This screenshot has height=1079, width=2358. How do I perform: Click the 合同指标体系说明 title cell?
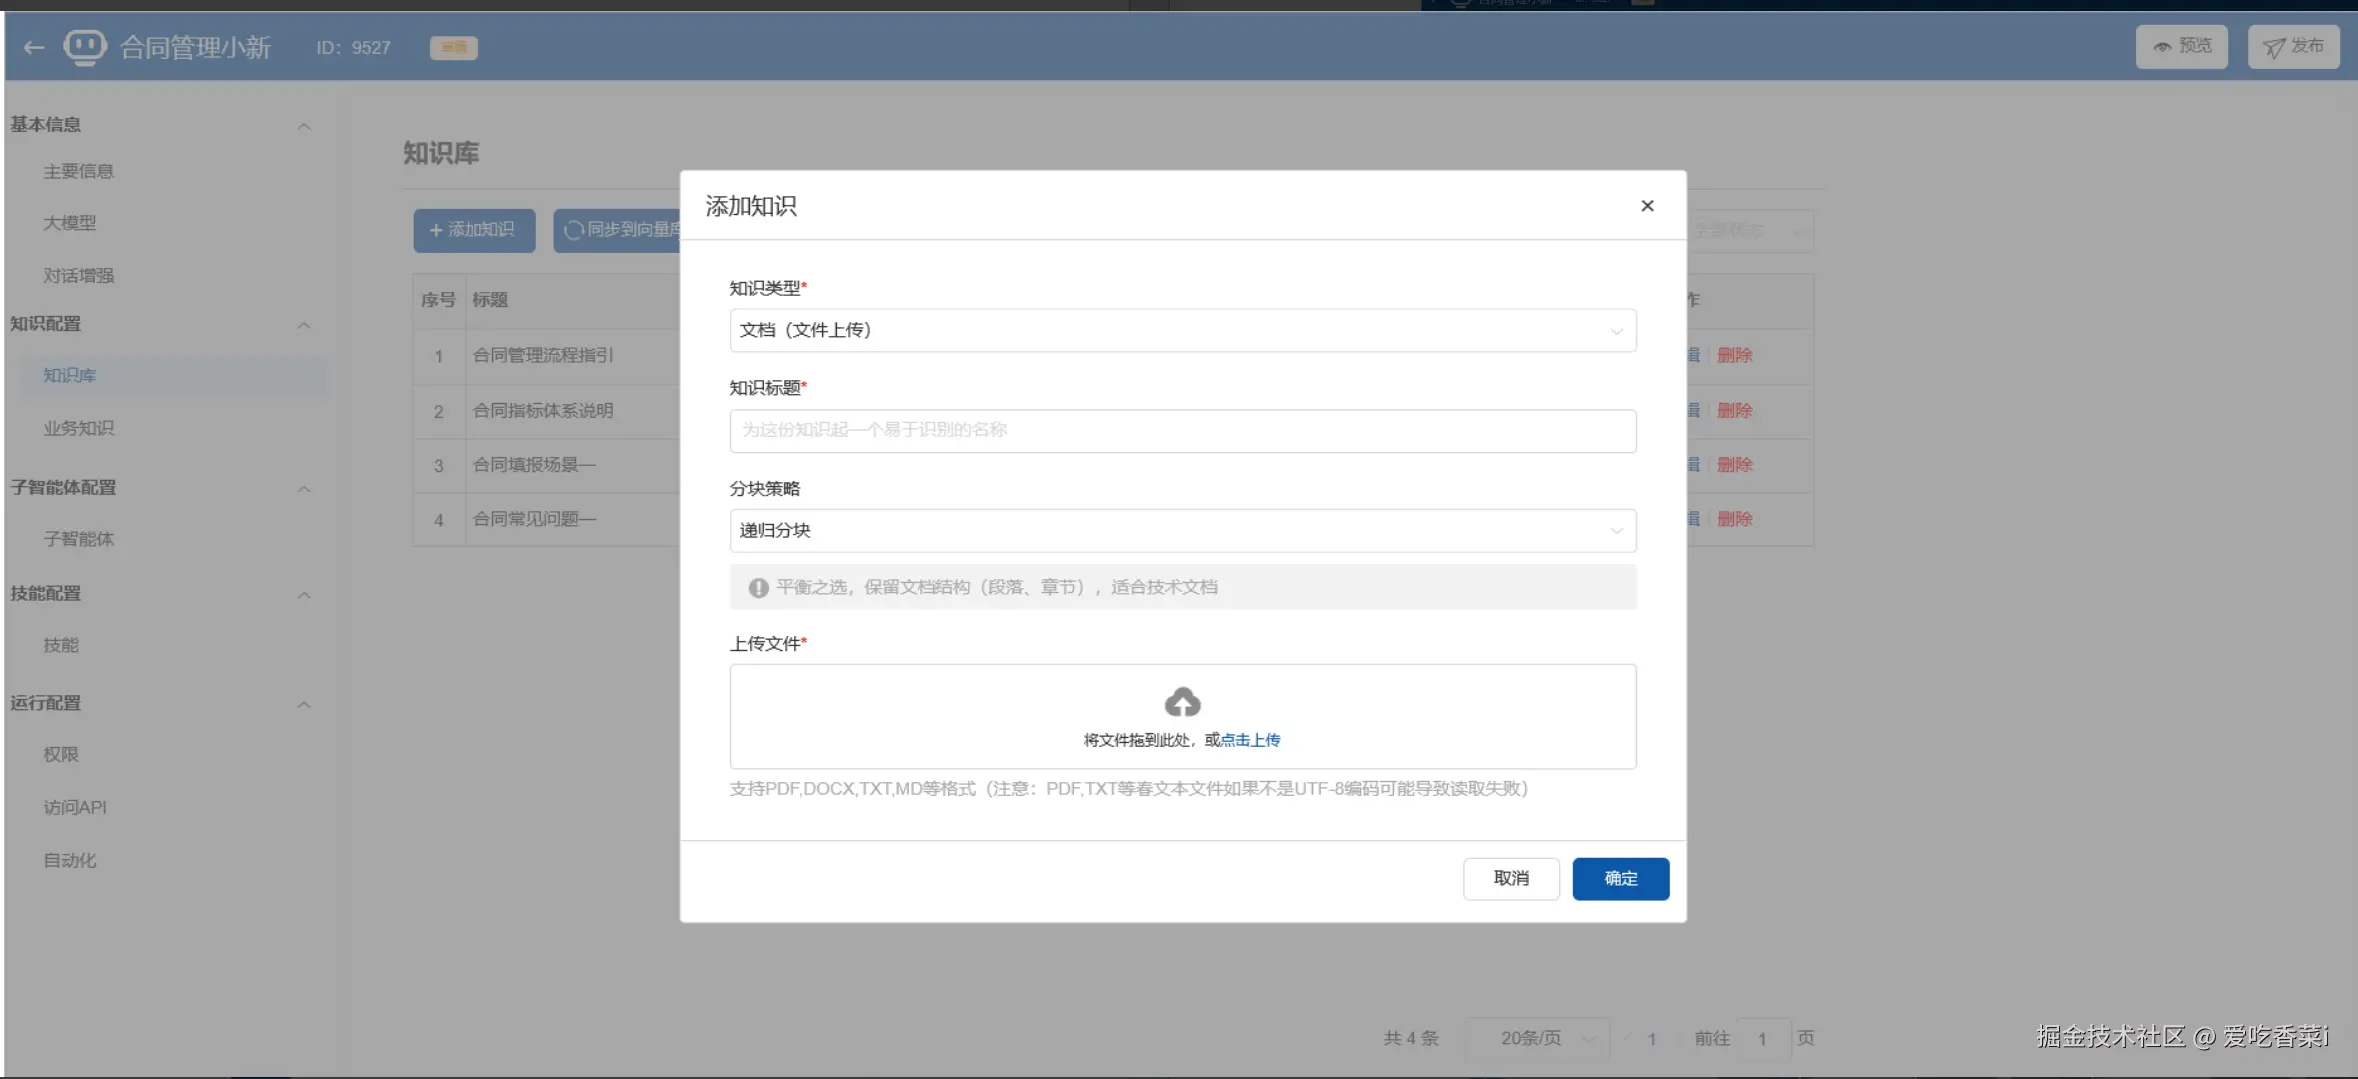click(x=543, y=411)
